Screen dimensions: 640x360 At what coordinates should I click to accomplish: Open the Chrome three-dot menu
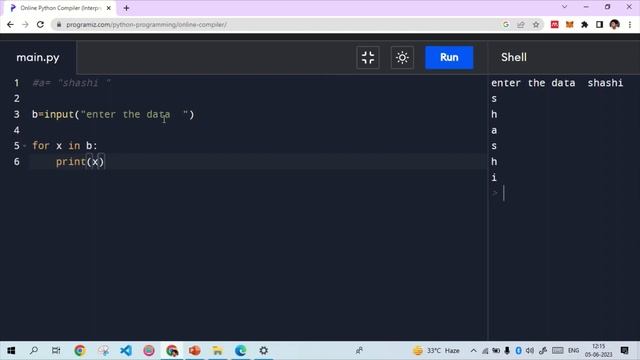point(630,24)
